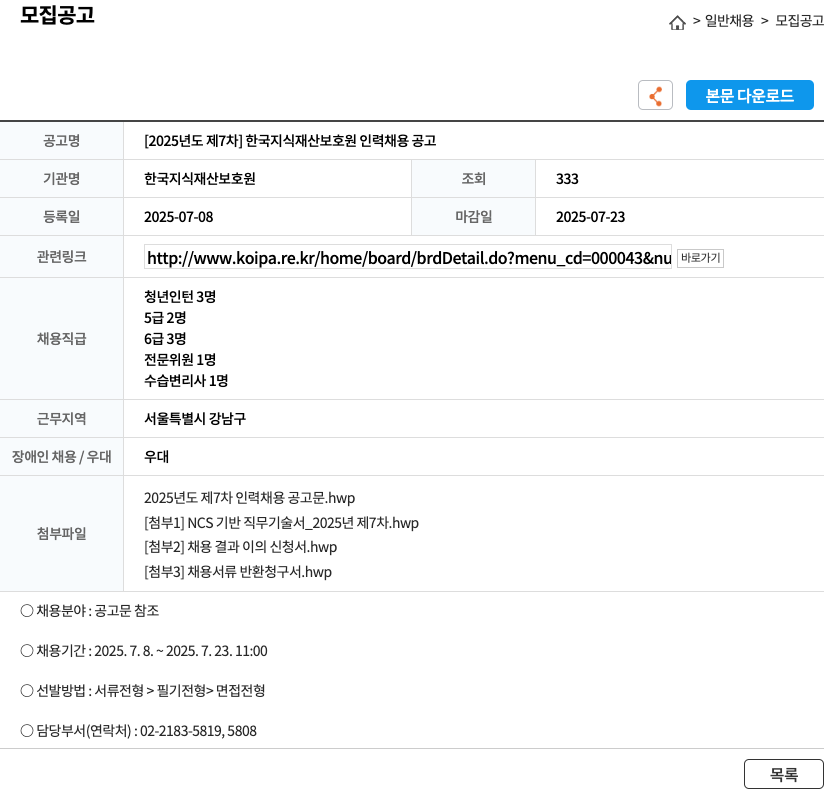The image size is (824, 789).
Task: Click the 등록일 row label
Action: coord(61,217)
